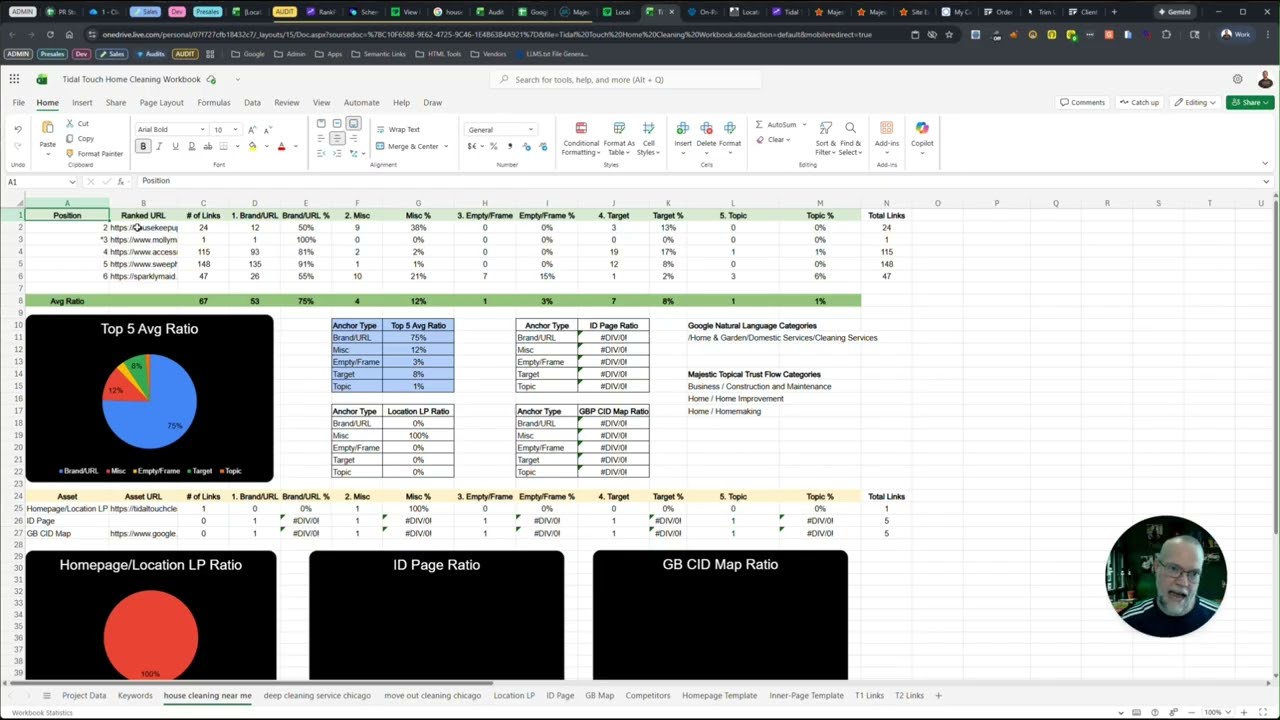1280x720 pixels.
Task: Open the Editing mode dropdown
Action: [x=1195, y=102]
